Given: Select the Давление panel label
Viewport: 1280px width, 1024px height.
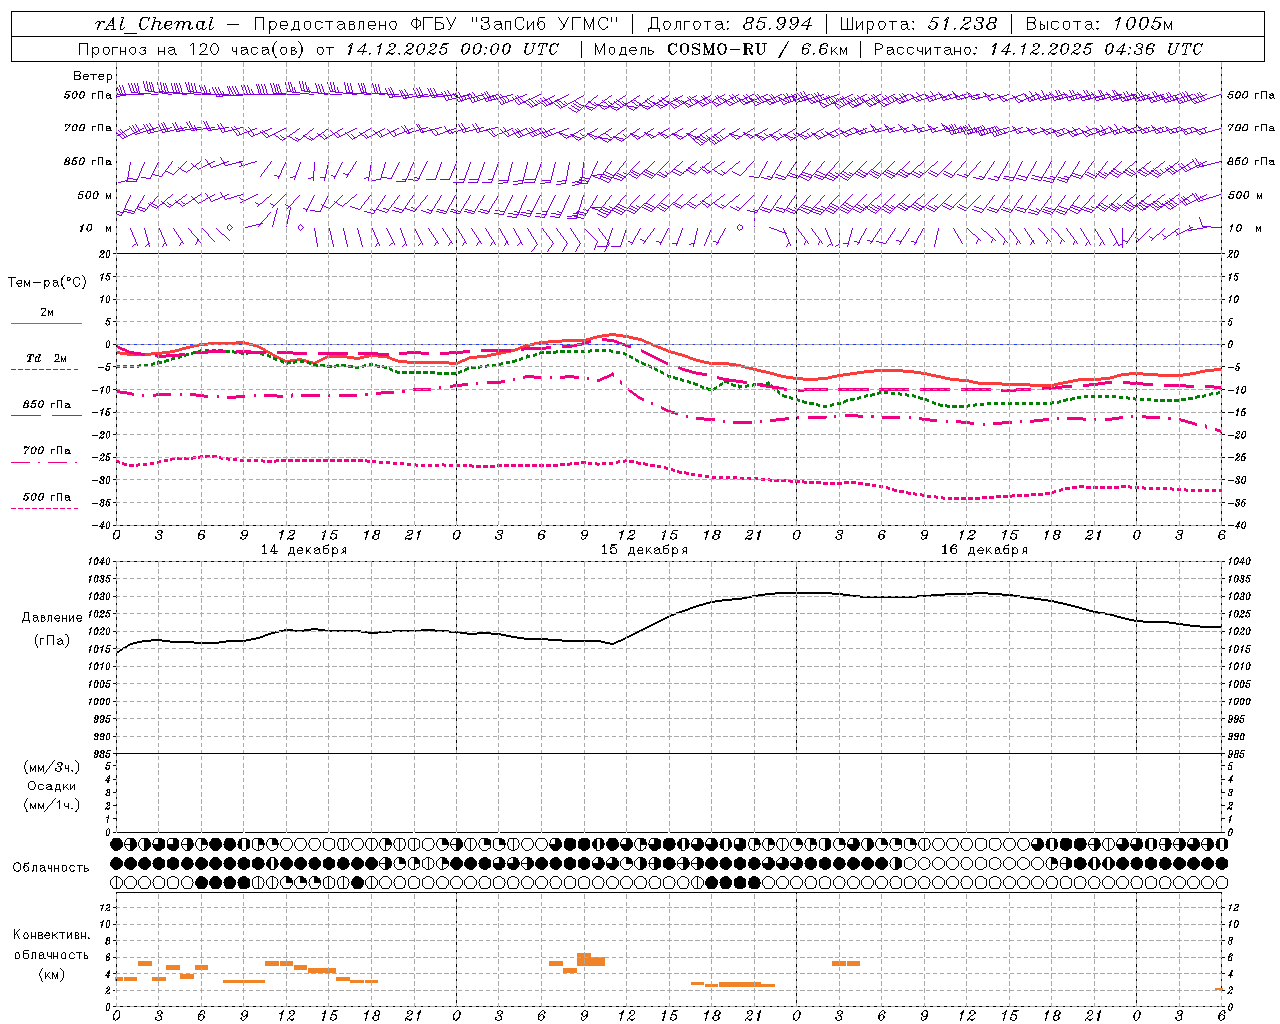Looking at the screenshot, I should (52, 618).
